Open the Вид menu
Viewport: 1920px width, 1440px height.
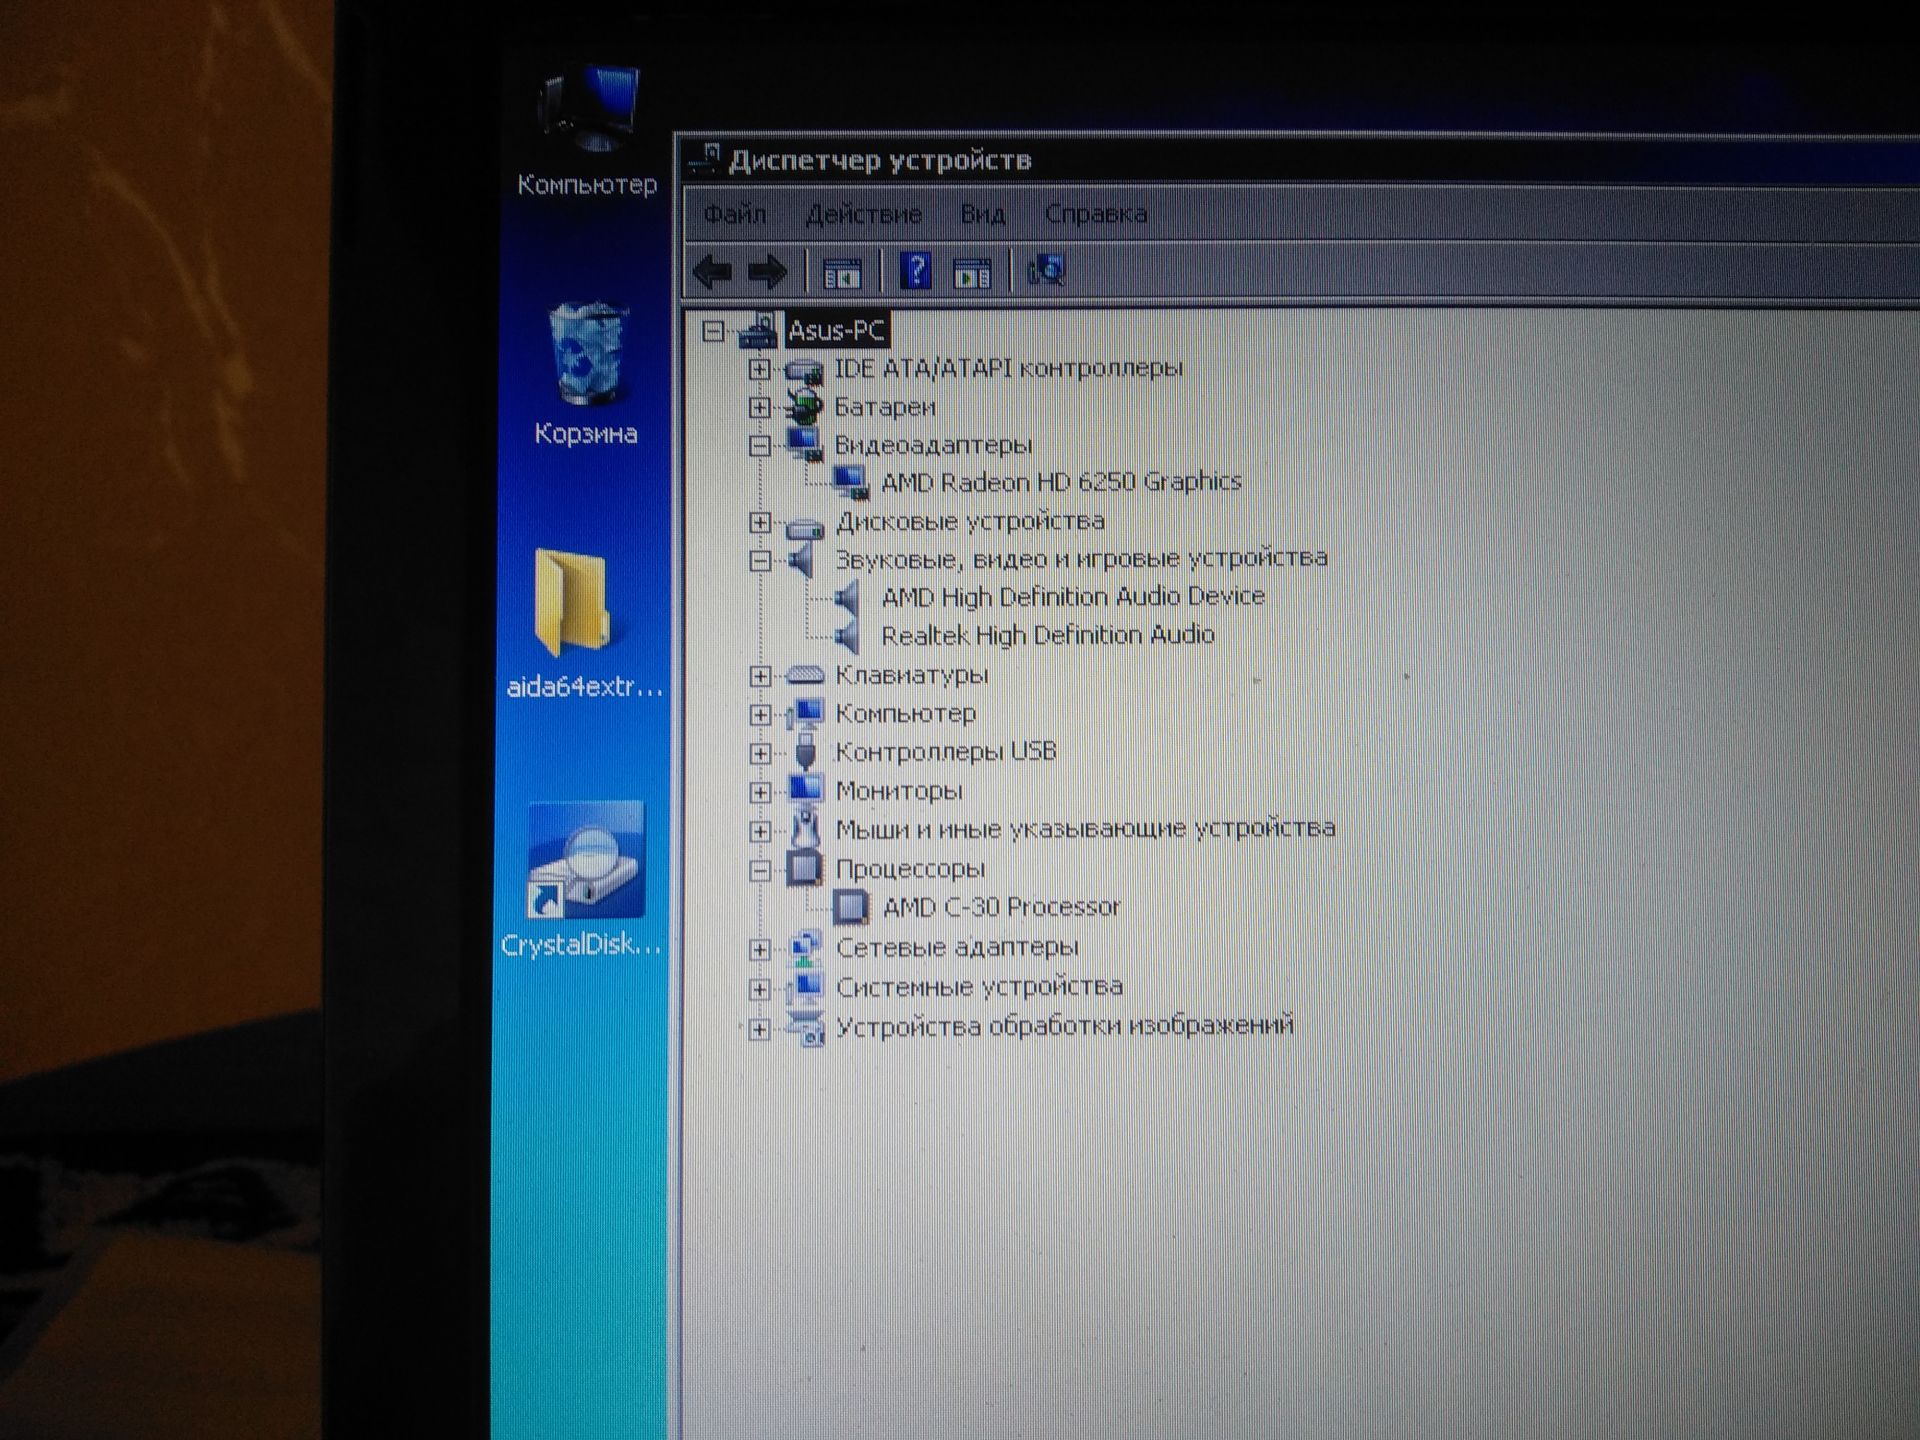982,213
